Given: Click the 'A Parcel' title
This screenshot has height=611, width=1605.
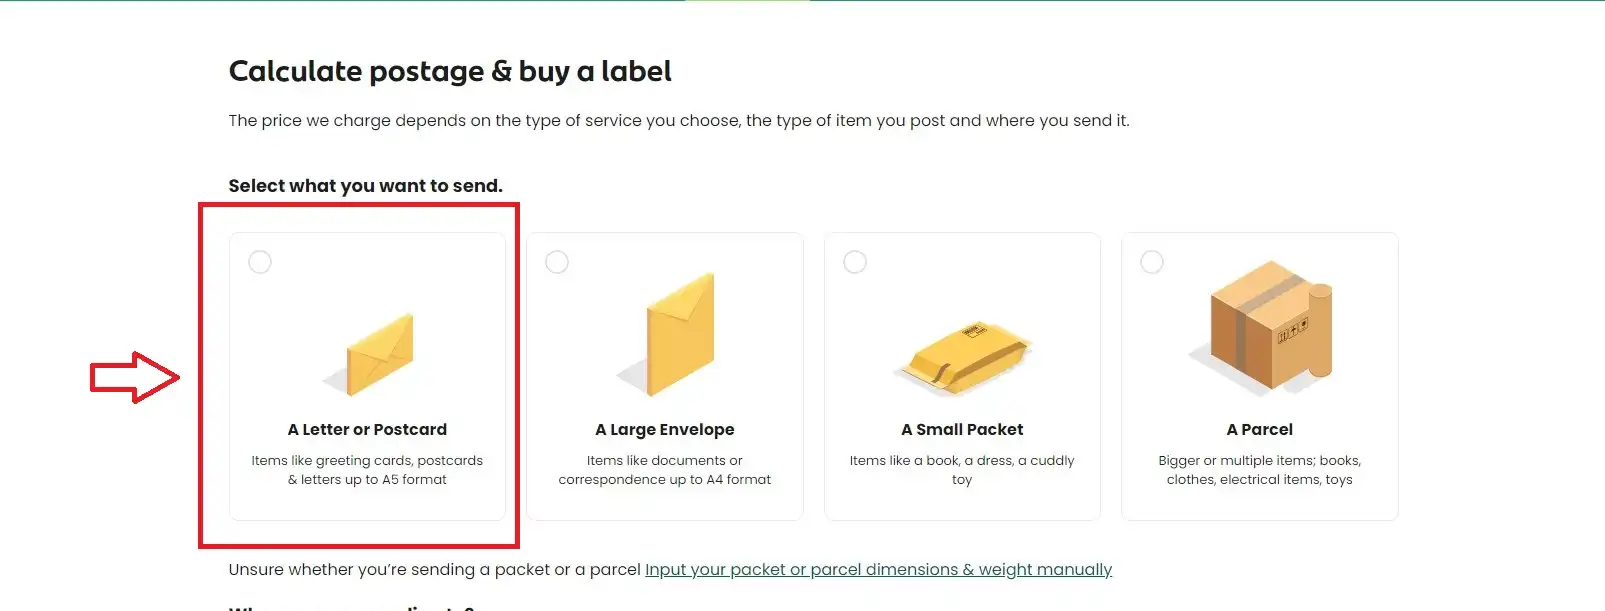Looking at the screenshot, I should pos(1260,429).
